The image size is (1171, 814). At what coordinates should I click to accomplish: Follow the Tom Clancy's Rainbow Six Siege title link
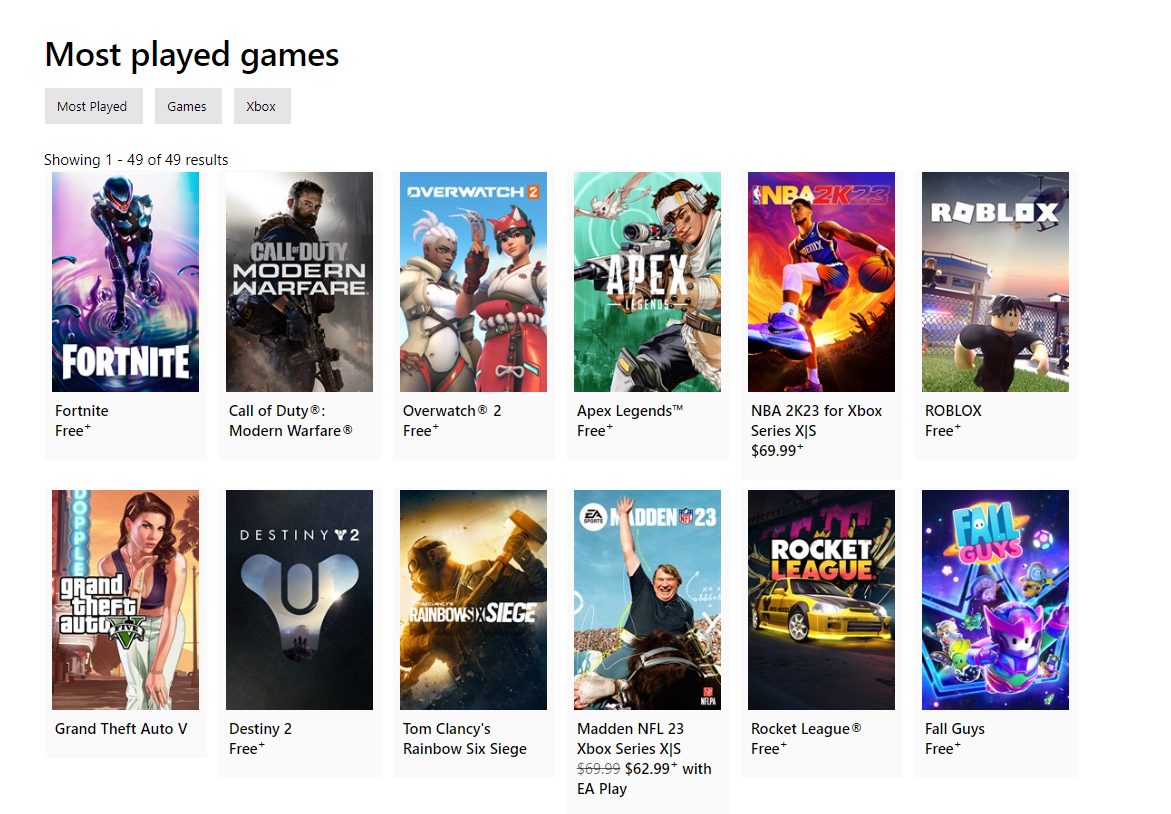465,739
